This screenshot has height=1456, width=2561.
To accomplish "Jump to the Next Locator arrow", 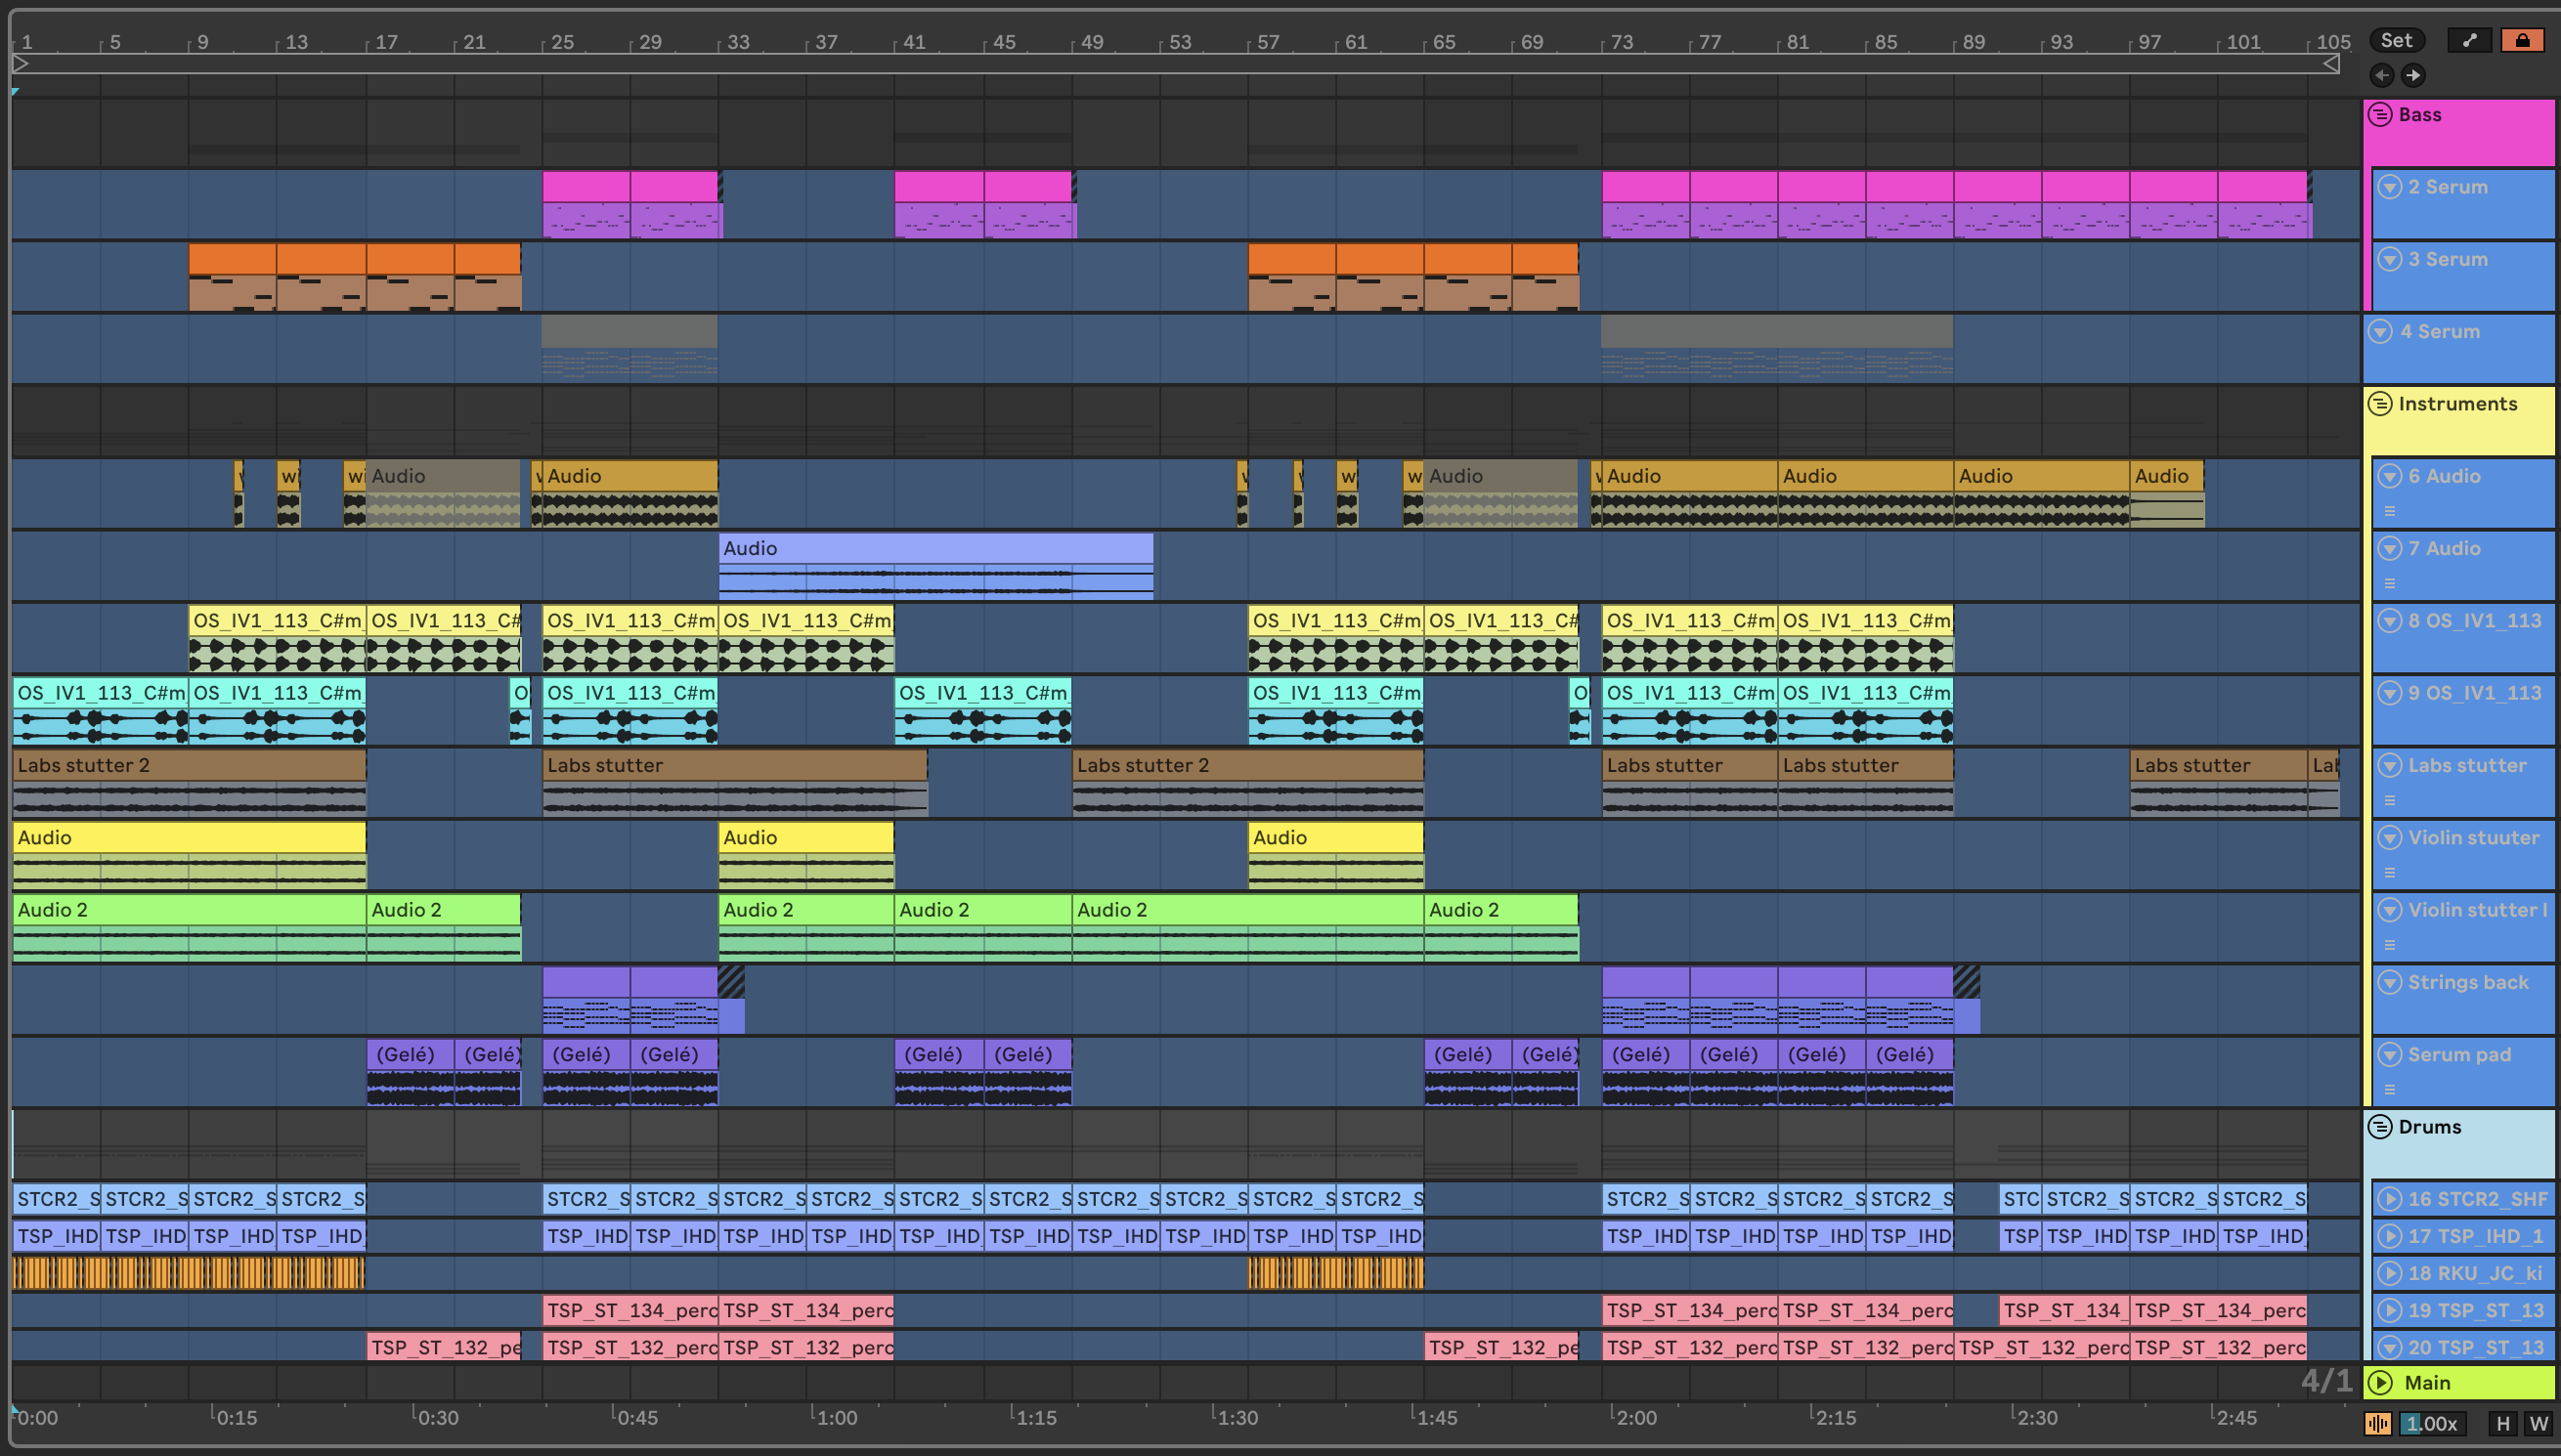I will tap(2413, 75).
